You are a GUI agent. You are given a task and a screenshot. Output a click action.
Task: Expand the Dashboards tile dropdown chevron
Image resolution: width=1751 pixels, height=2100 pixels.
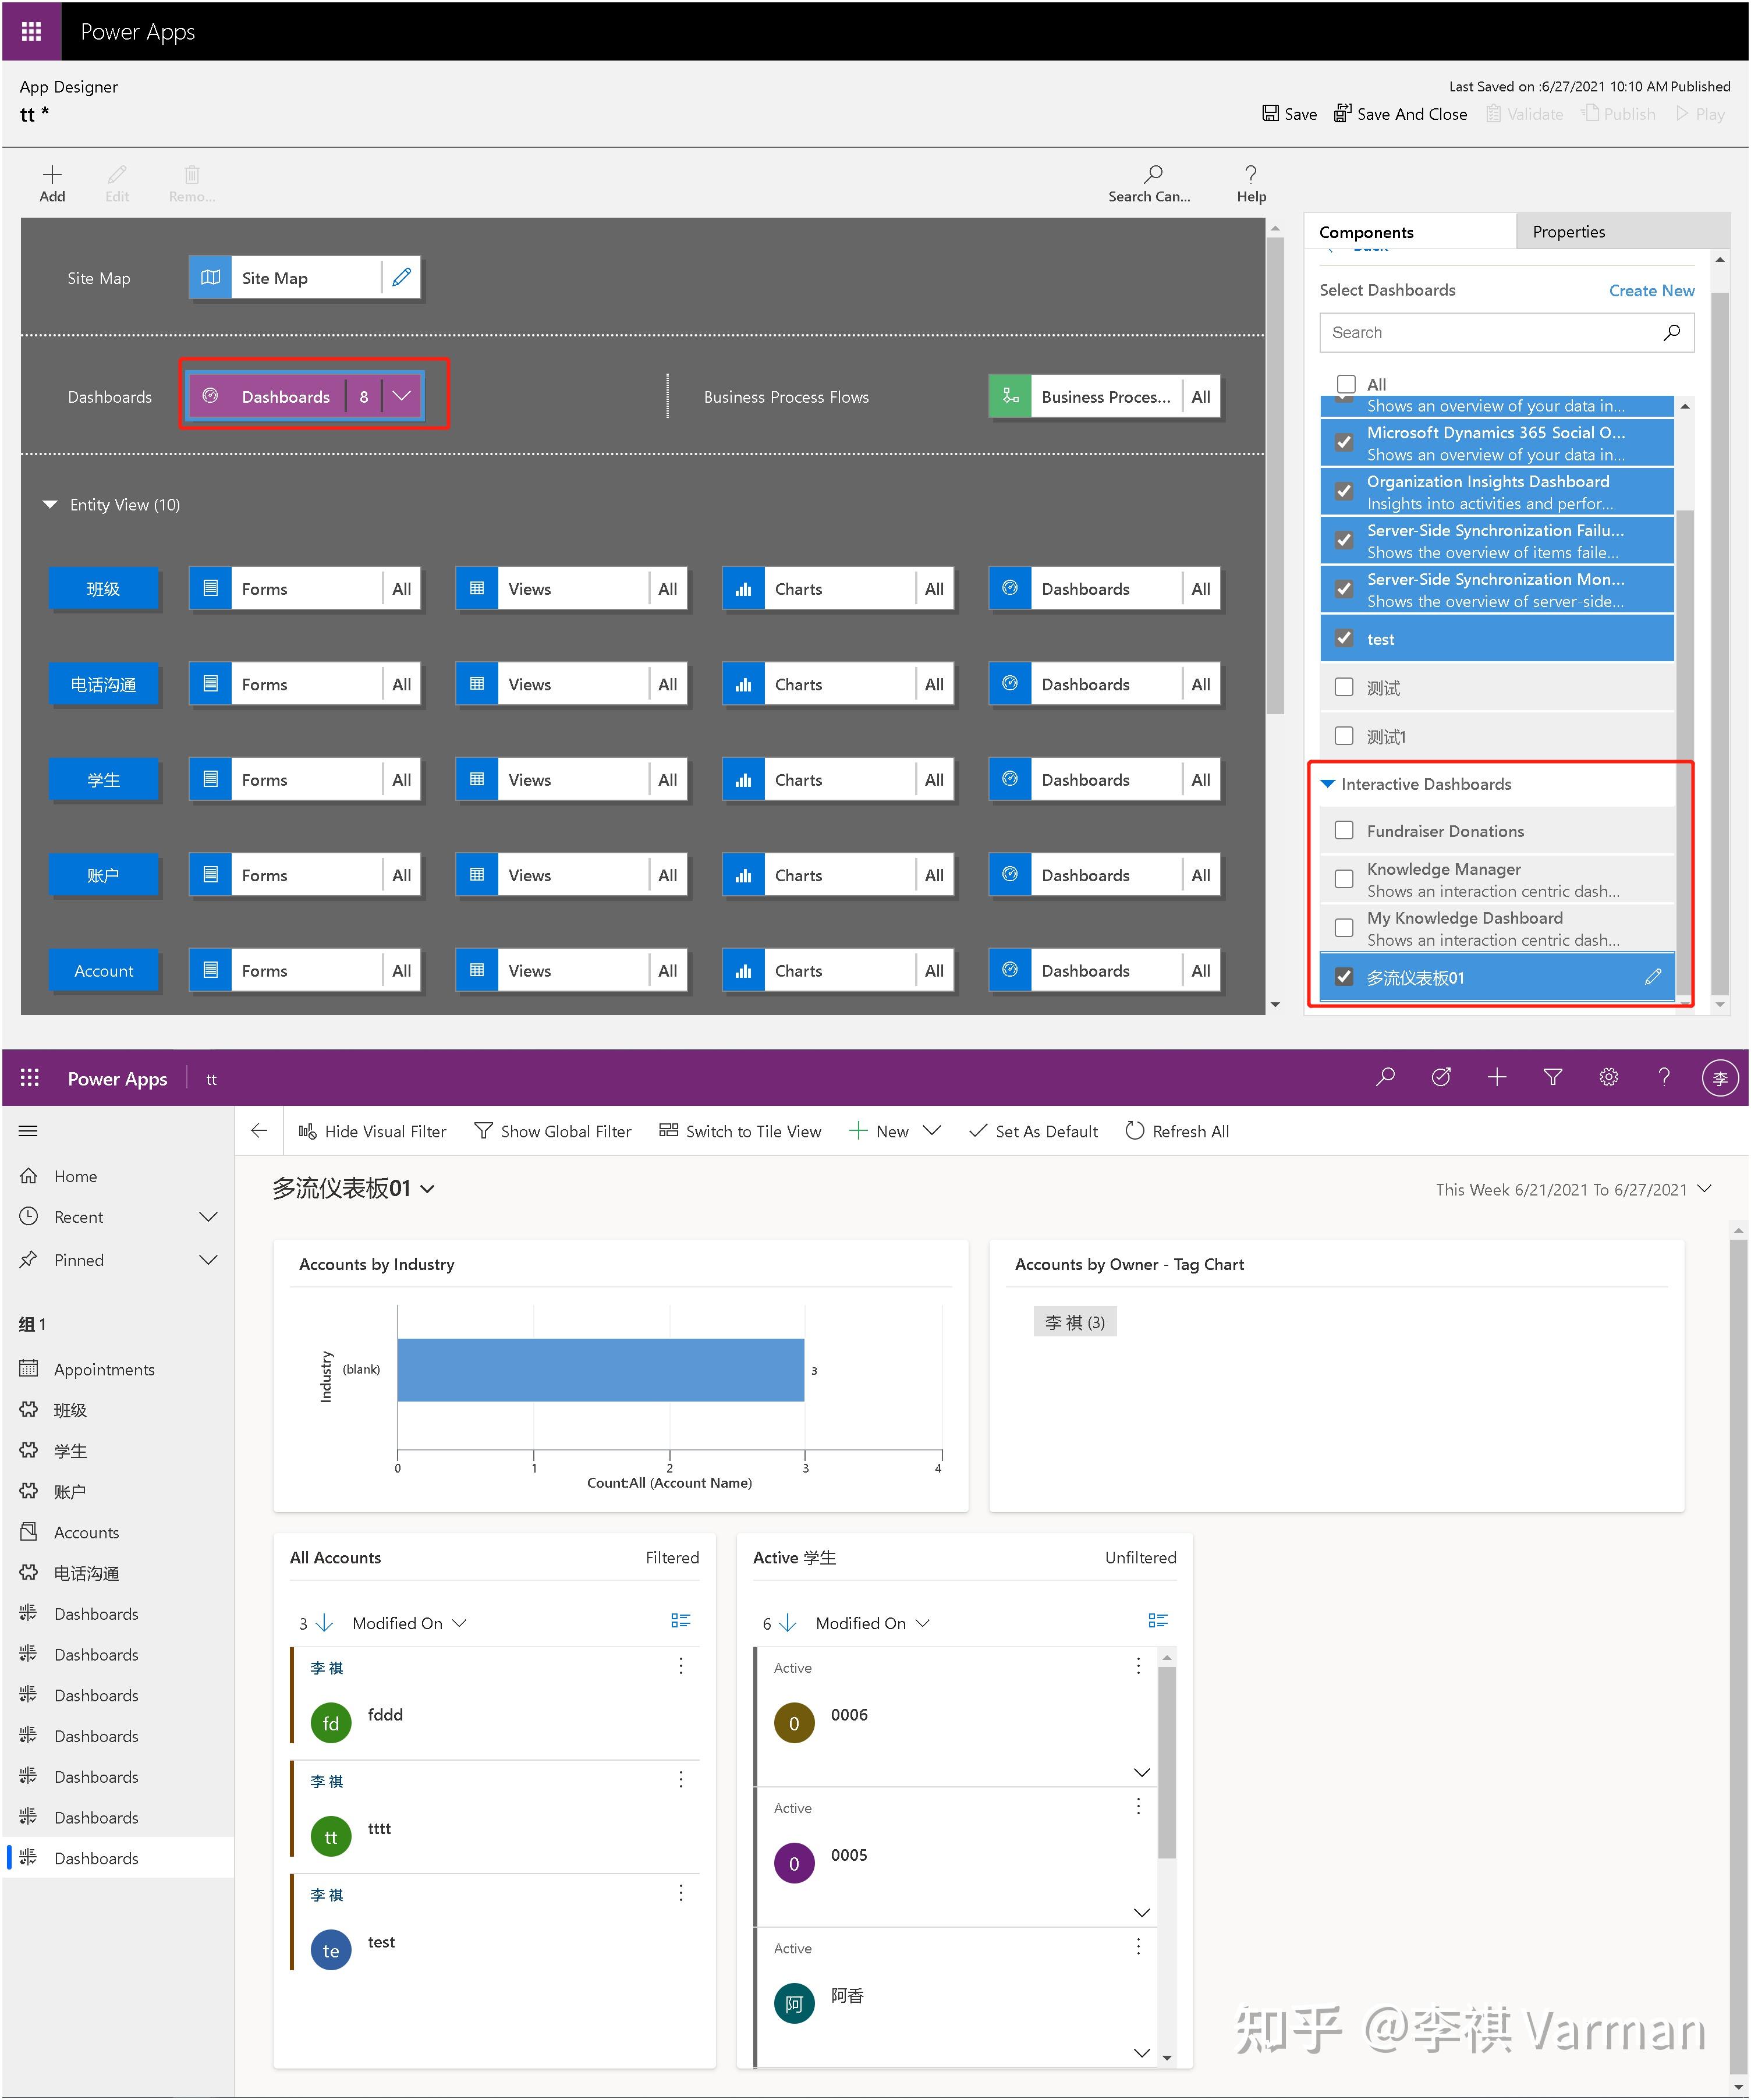[x=402, y=396]
